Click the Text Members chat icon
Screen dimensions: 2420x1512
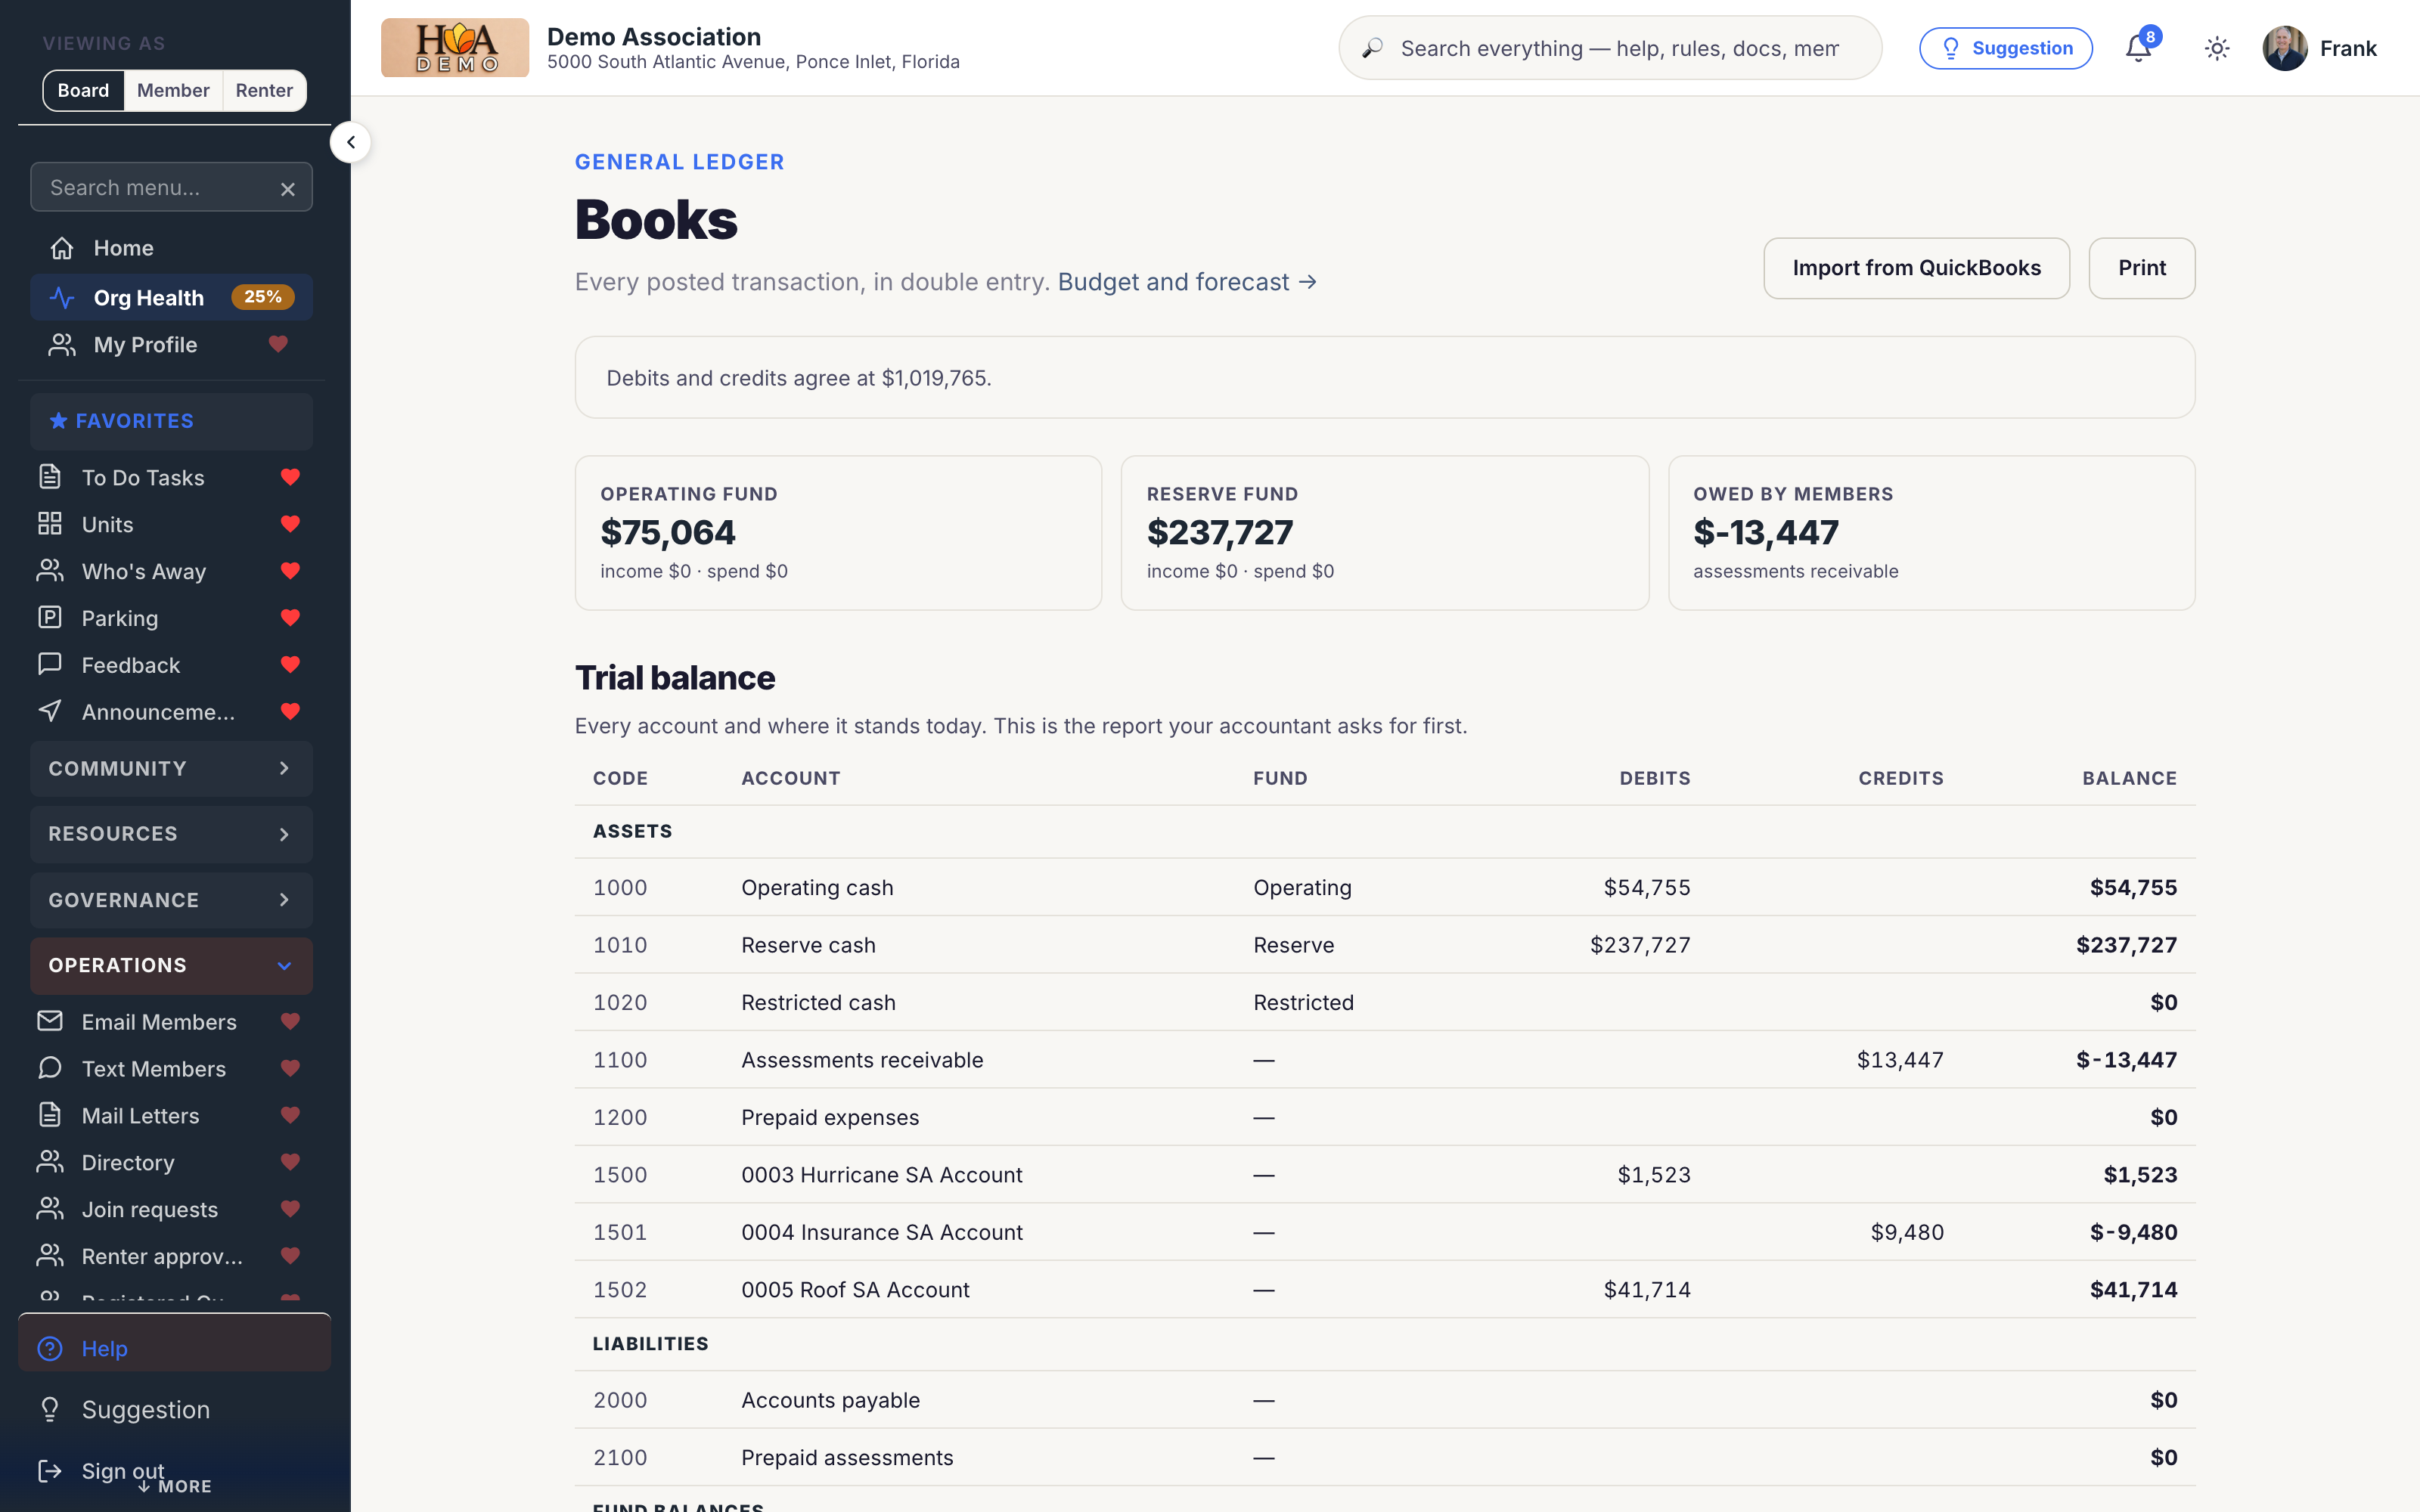point(50,1068)
